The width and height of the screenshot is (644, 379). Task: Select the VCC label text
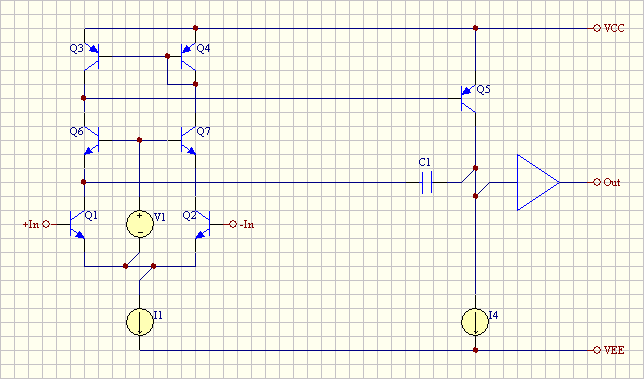614,28
